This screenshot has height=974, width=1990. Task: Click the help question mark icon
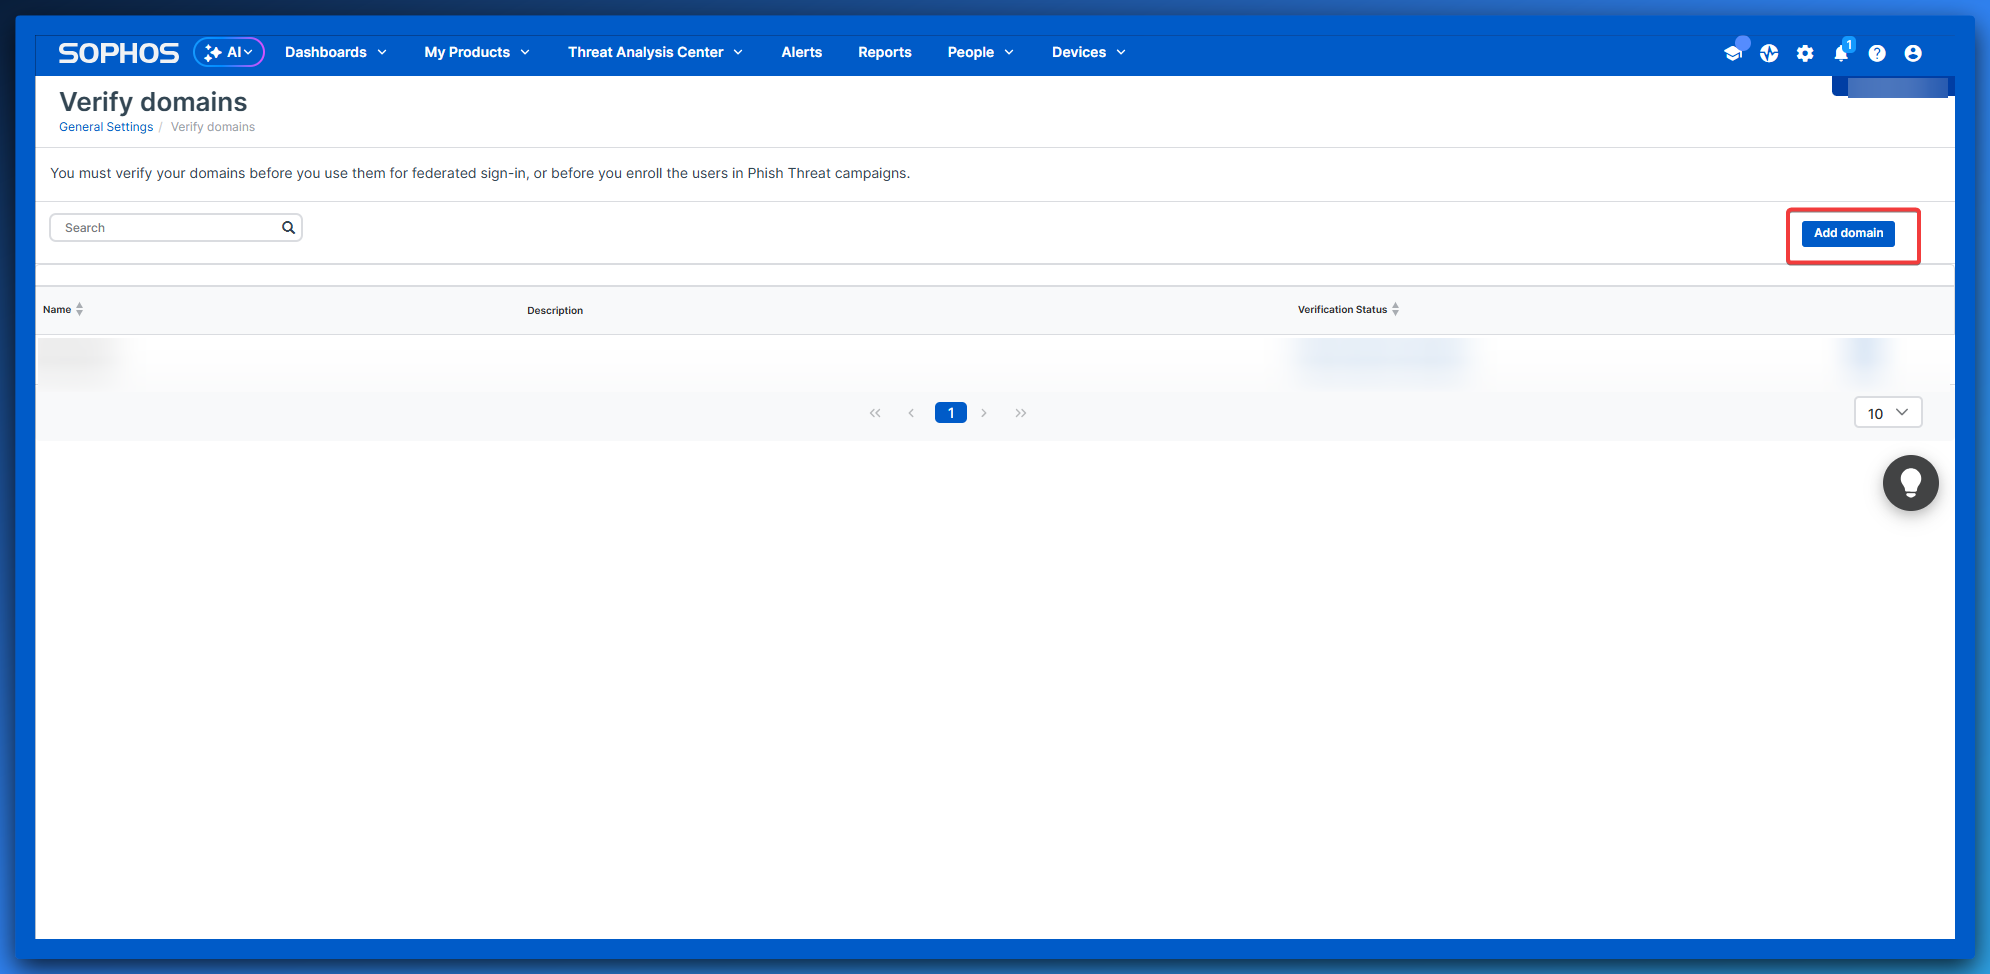(1877, 53)
